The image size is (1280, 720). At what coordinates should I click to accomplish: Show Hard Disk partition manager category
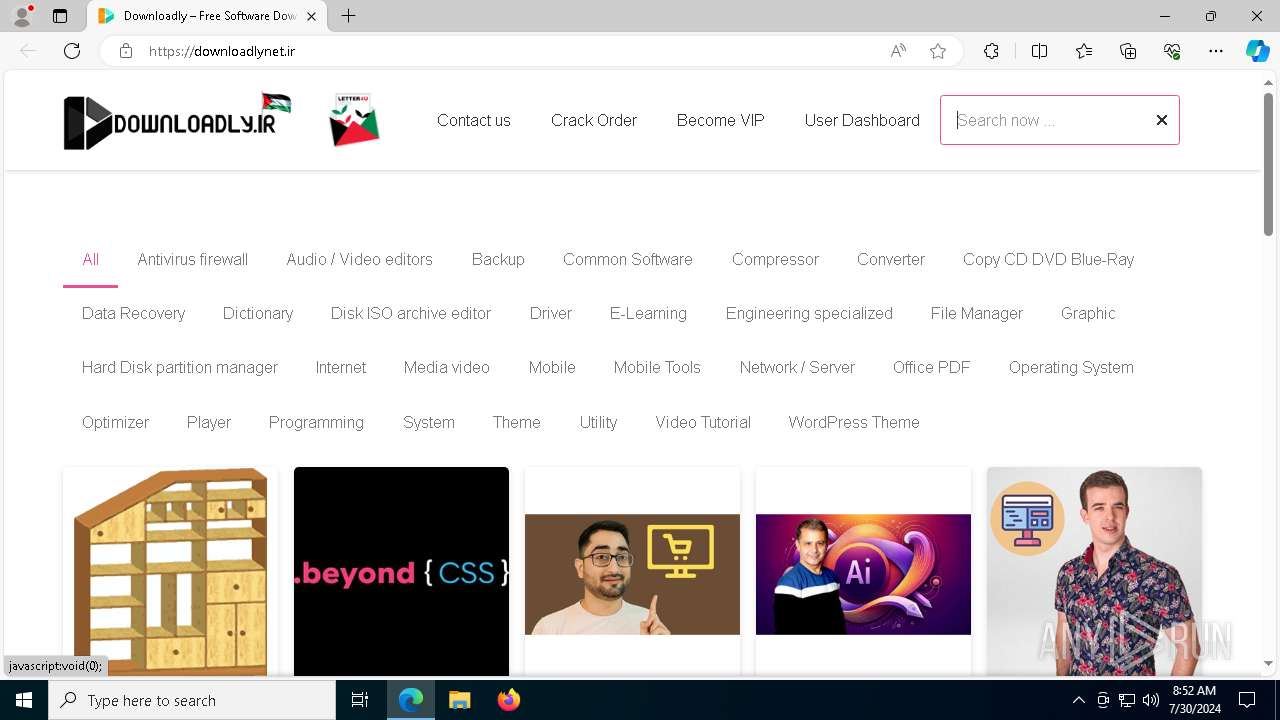[180, 367]
